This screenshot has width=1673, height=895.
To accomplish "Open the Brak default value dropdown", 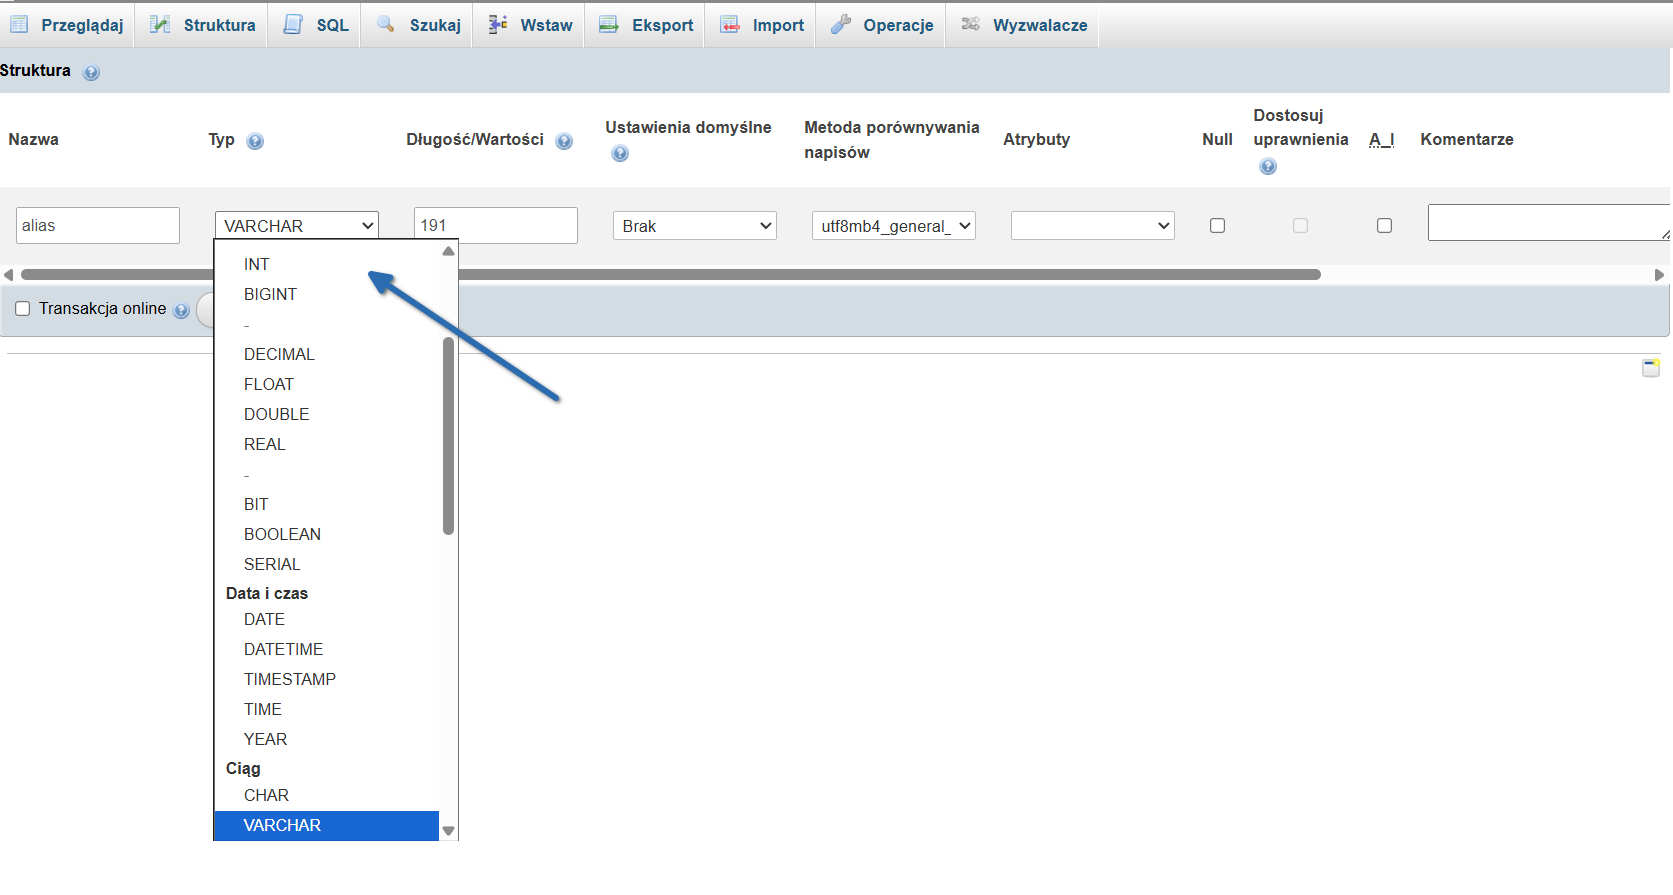I will coord(694,226).
